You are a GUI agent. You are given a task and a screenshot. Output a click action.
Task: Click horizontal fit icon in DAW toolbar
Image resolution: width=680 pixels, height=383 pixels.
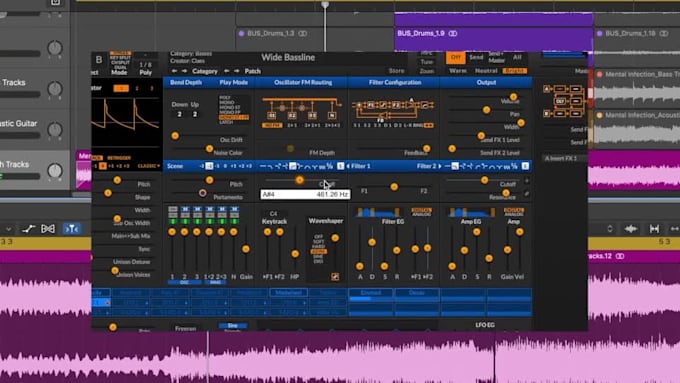(x=654, y=229)
